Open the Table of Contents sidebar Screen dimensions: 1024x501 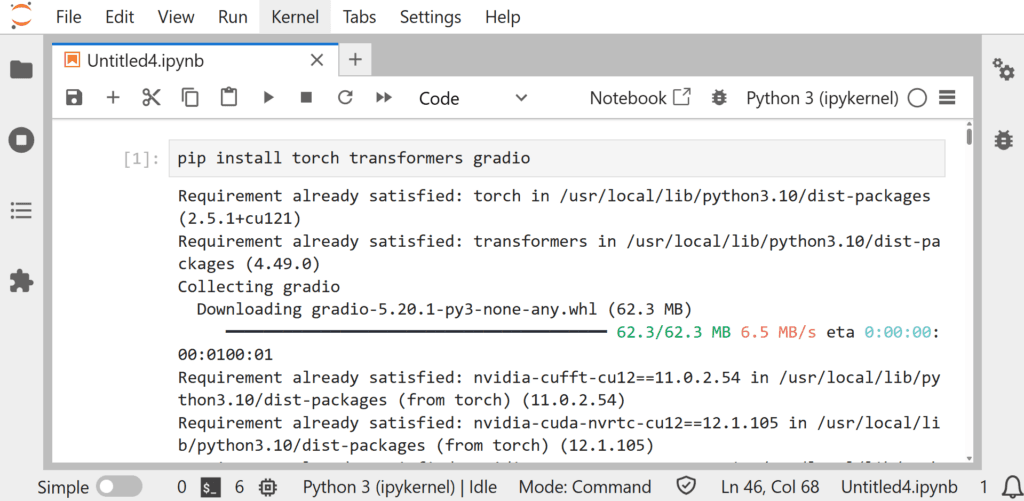(21, 211)
